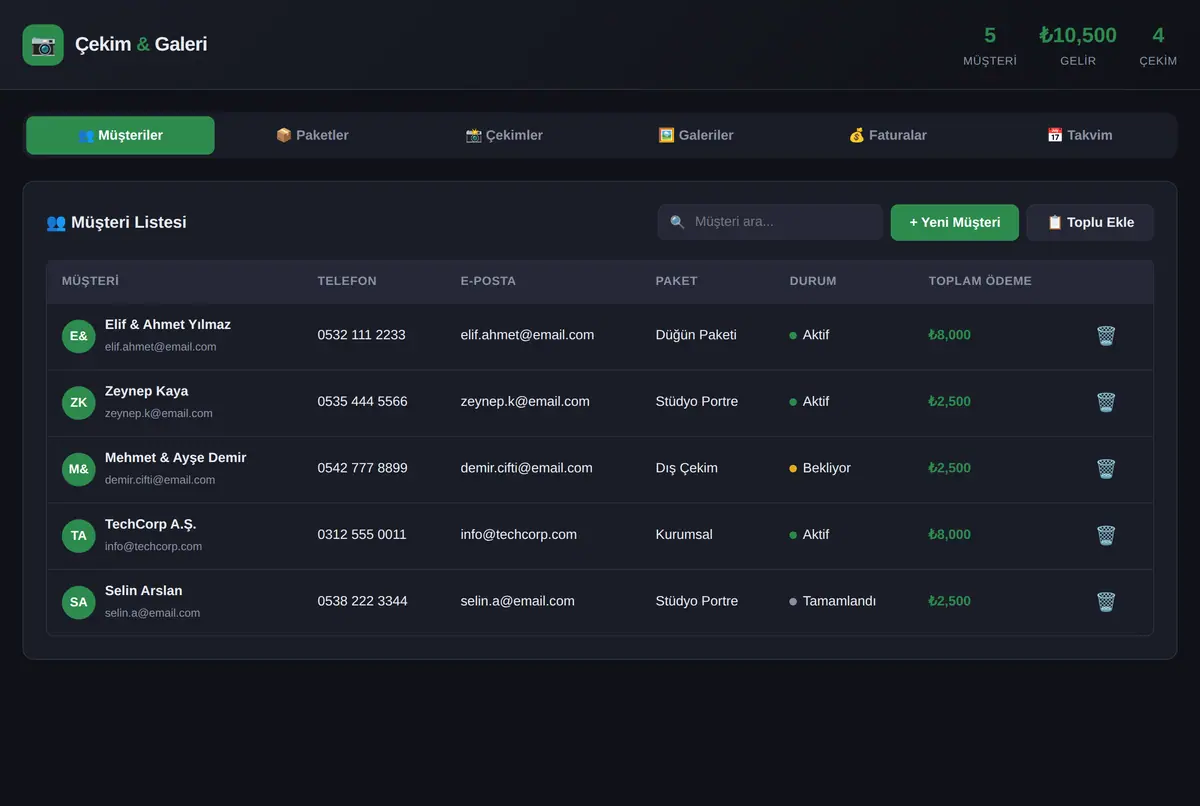Click the DURUM column header
Image resolution: width=1200 pixels, height=806 pixels.
(813, 281)
